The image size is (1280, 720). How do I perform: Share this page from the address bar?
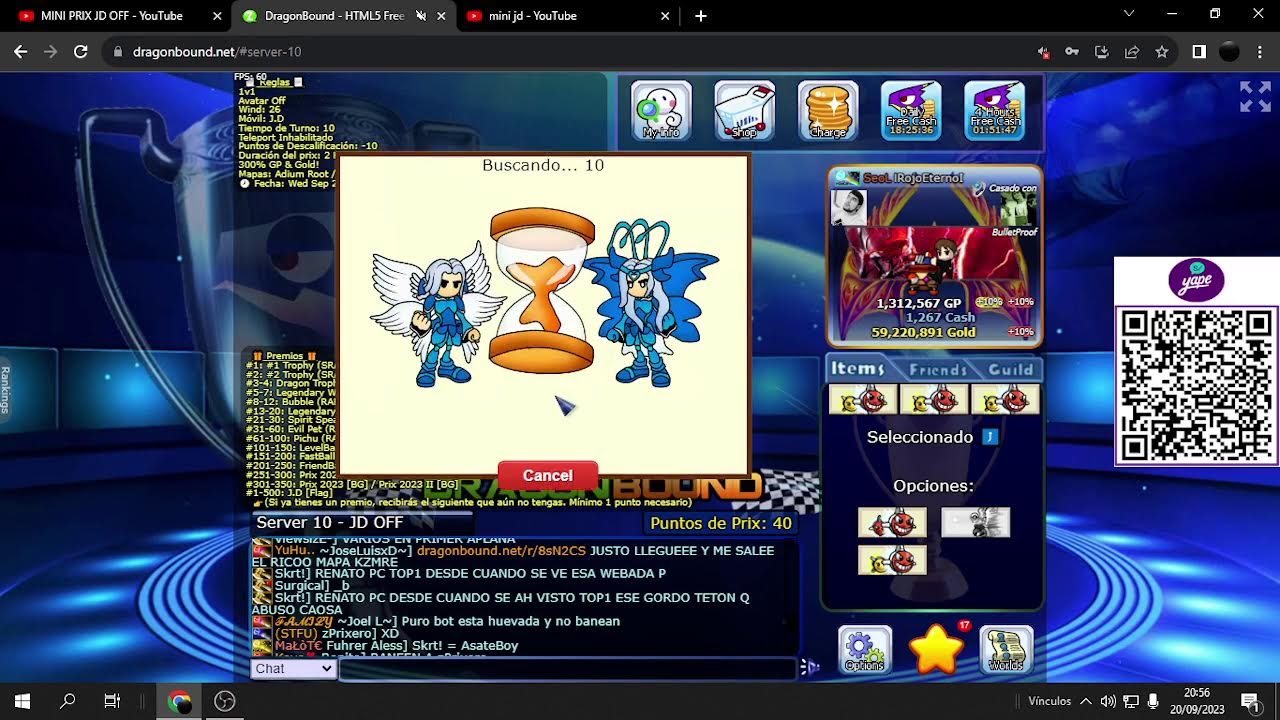1132,52
